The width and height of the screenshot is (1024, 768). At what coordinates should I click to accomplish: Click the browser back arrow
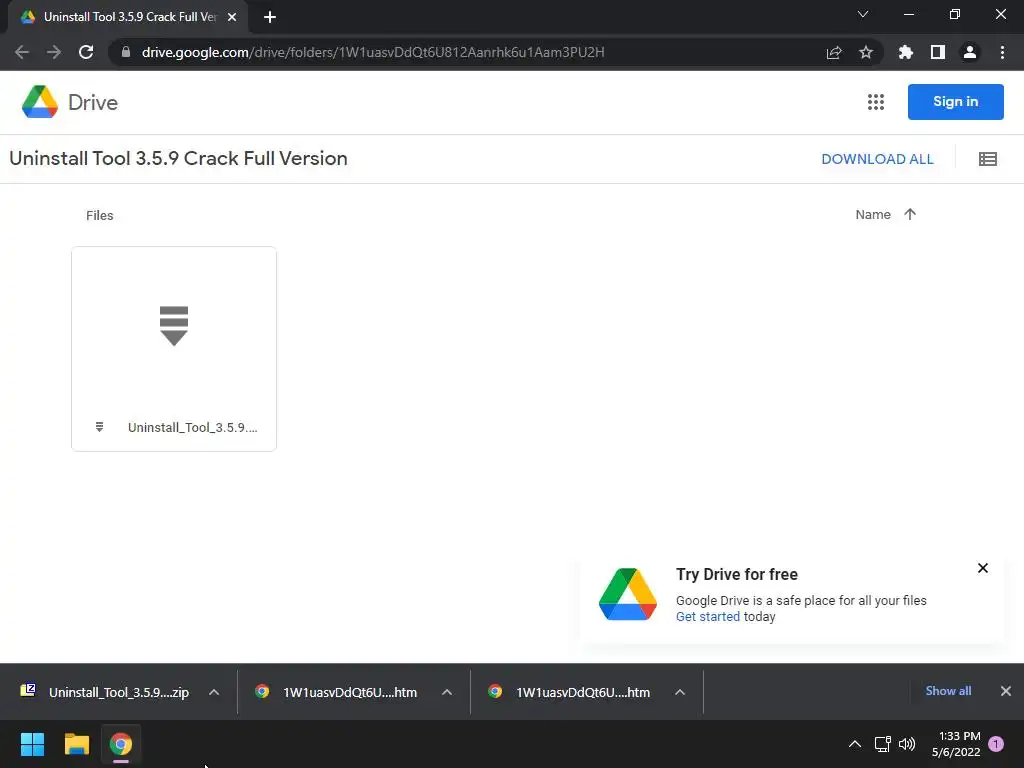coord(22,52)
